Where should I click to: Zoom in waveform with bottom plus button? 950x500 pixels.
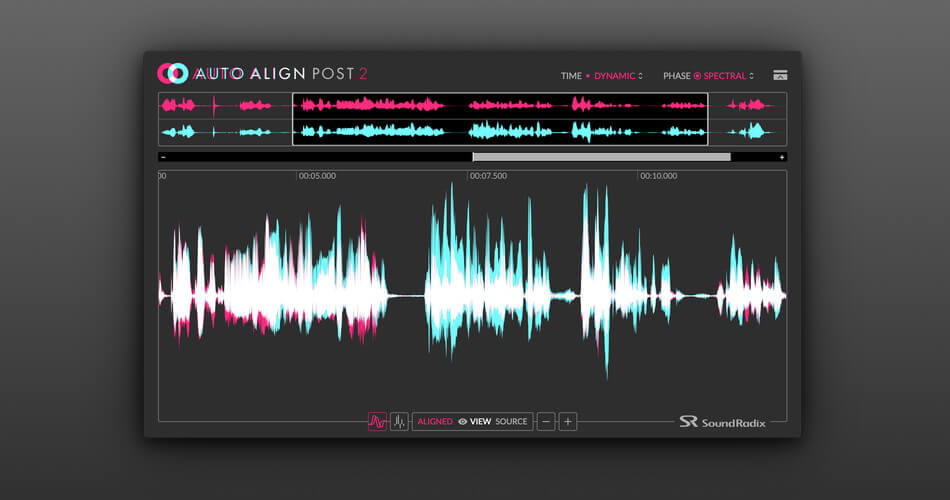point(568,421)
